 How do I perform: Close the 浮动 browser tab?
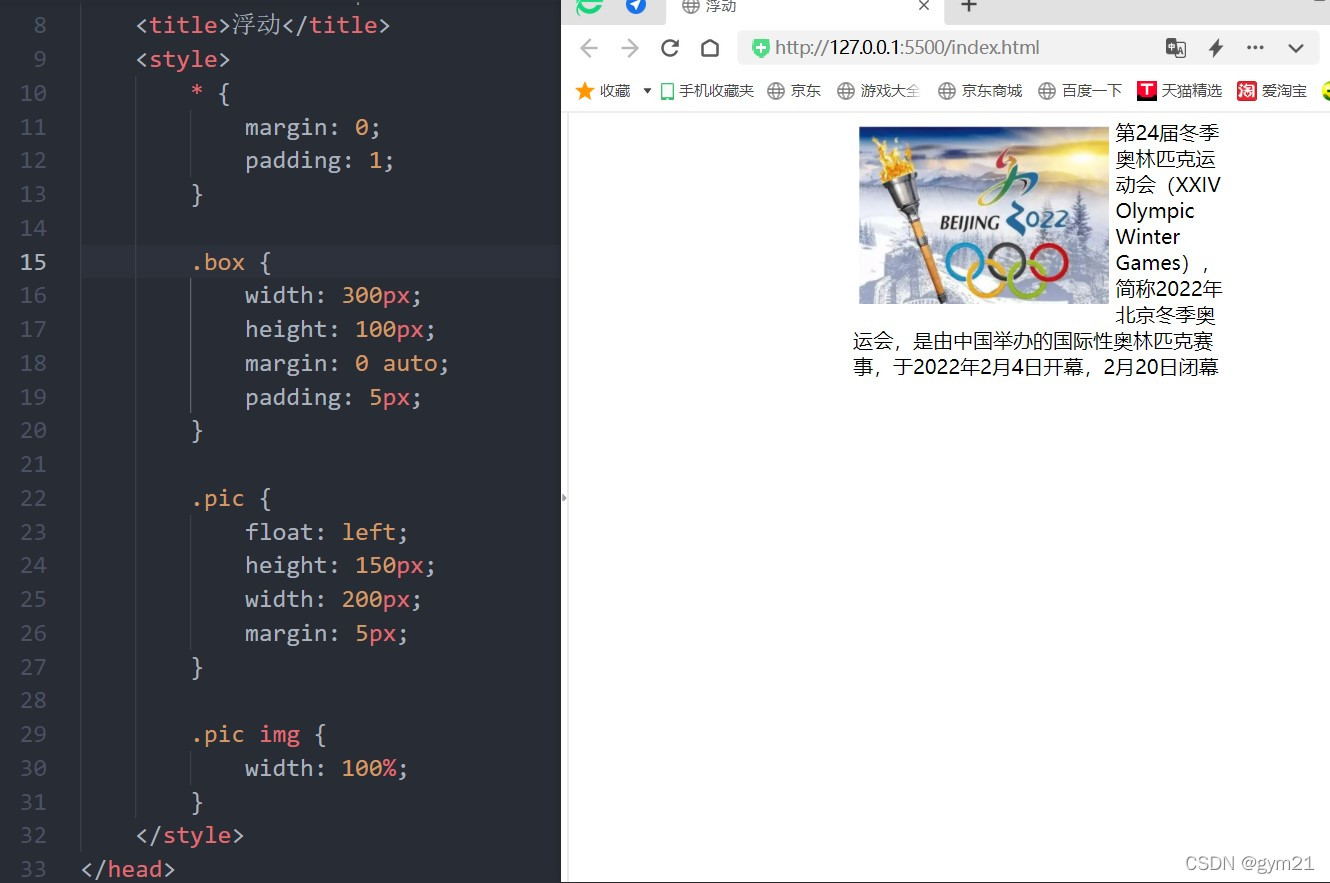click(x=923, y=6)
